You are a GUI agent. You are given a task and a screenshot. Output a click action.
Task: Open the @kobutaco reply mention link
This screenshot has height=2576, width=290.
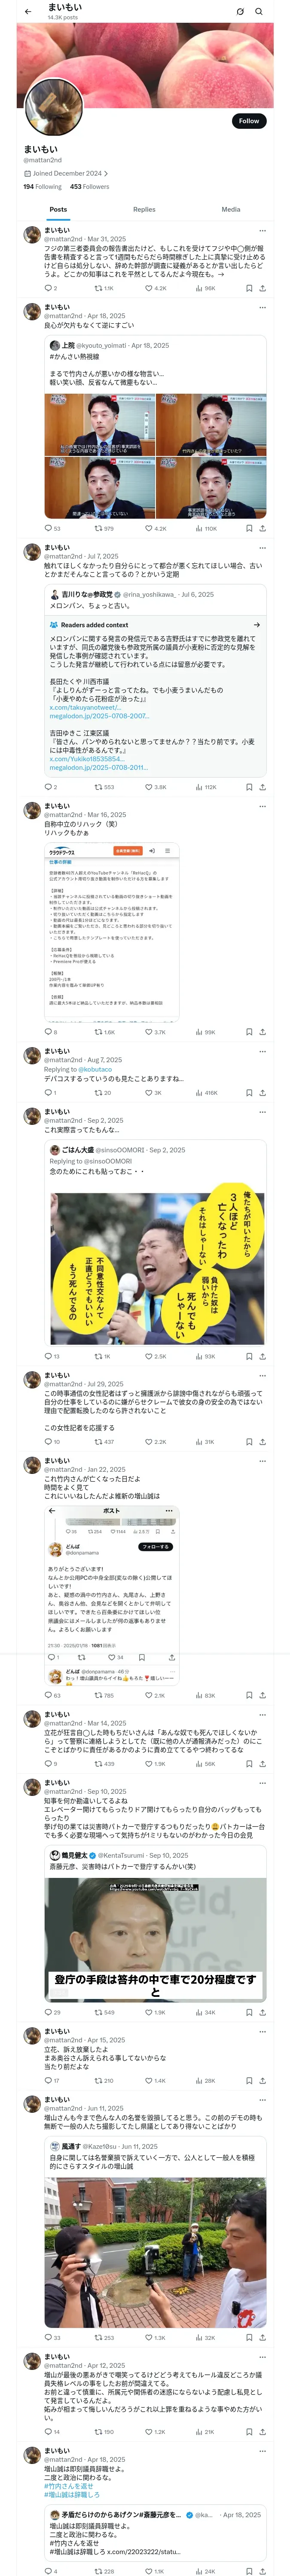(x=94, y=1069)
